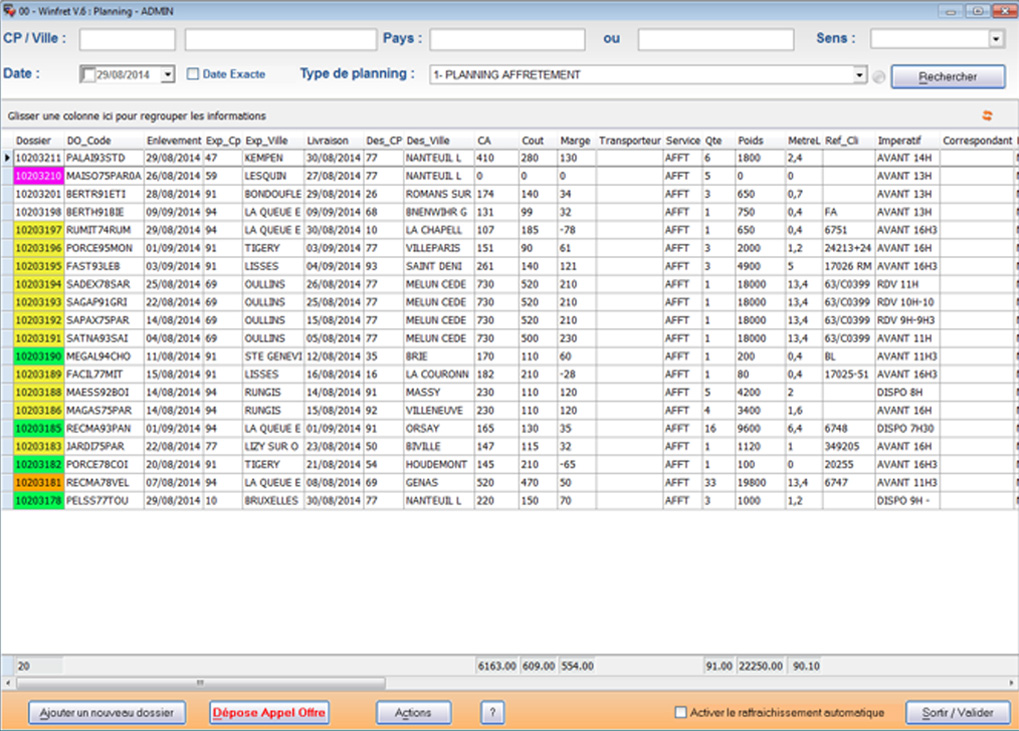This screenshot has height=731, width=1019.
Task: Click Sortir / Valider
Action: 958,713
